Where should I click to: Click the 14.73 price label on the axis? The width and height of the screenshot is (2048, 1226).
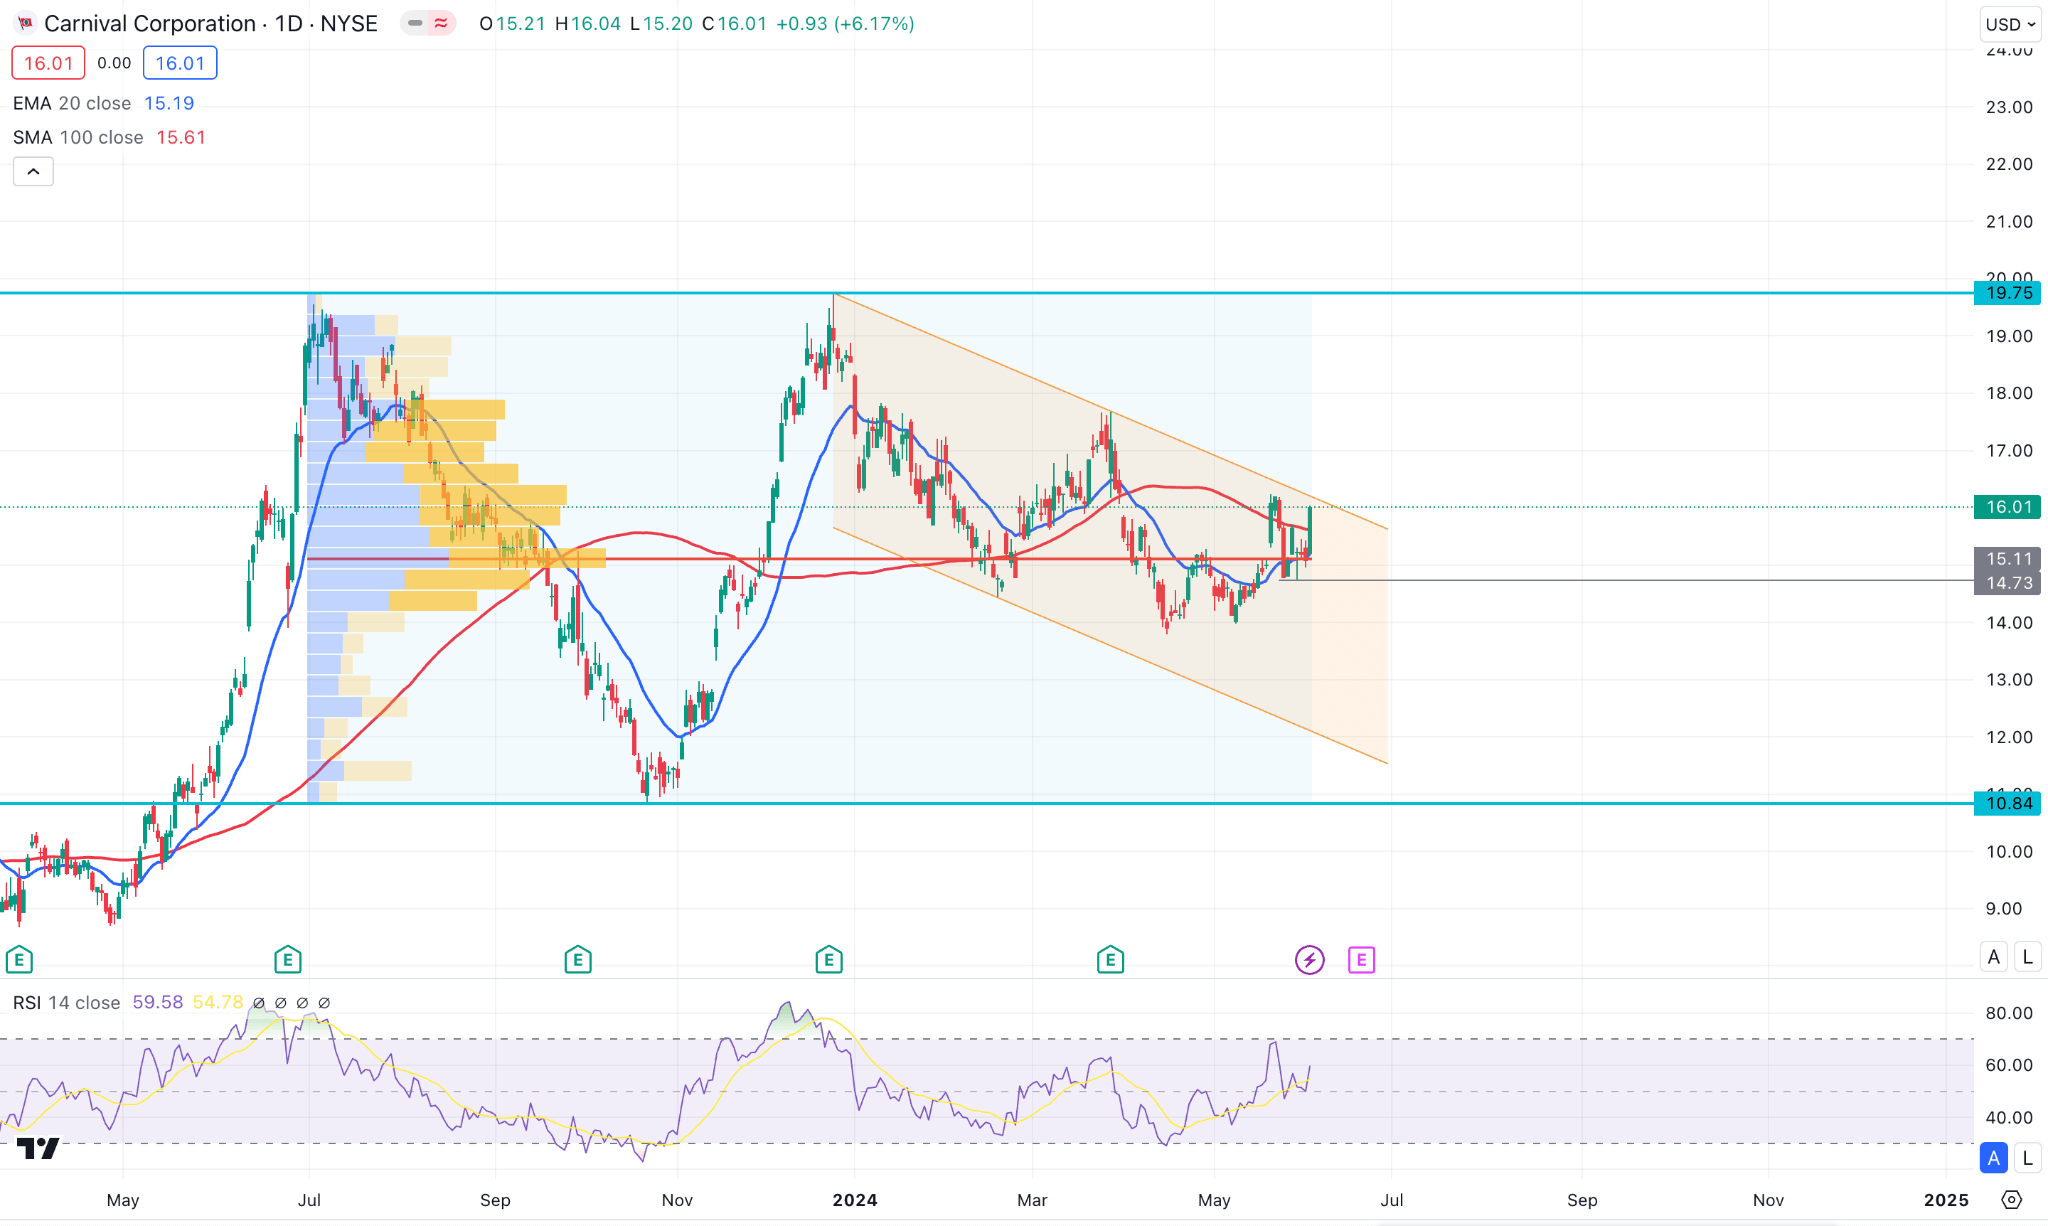click(x=2008, y=583)
